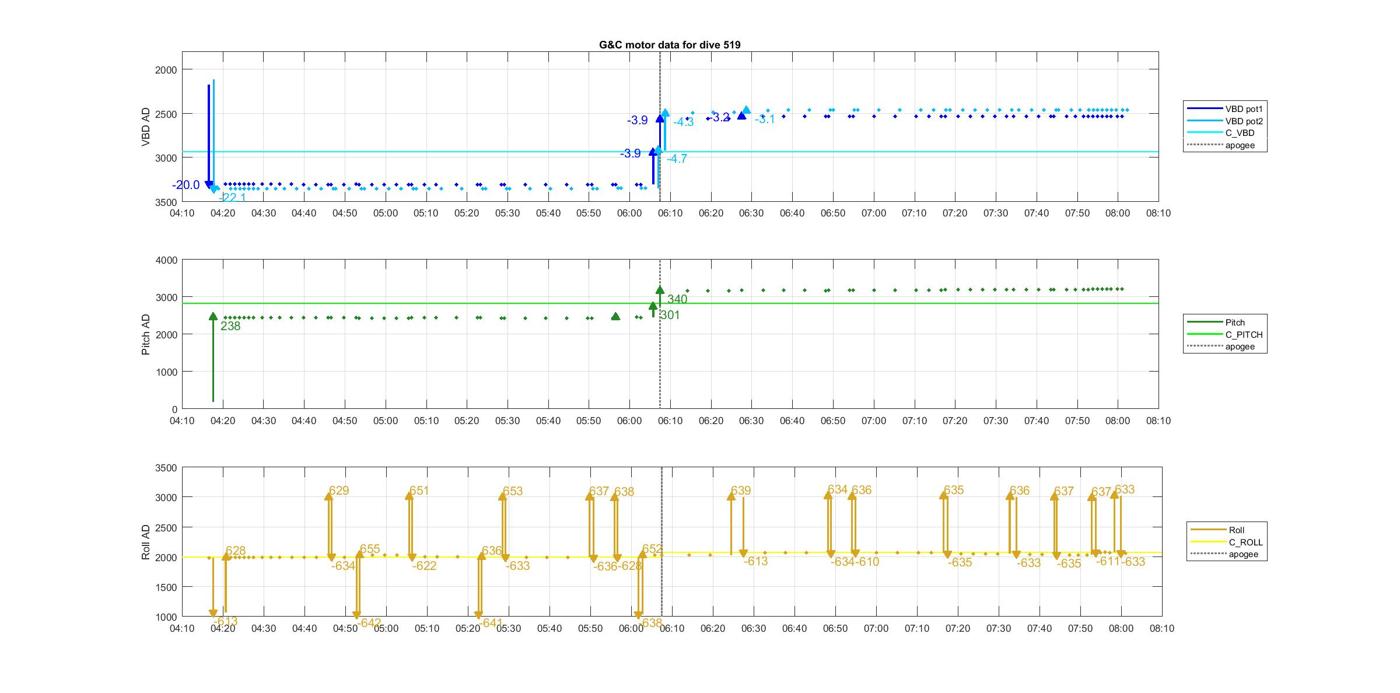Click the '1500' tick on the Roll axis
1400x693 pixels.
coord(165,587)
